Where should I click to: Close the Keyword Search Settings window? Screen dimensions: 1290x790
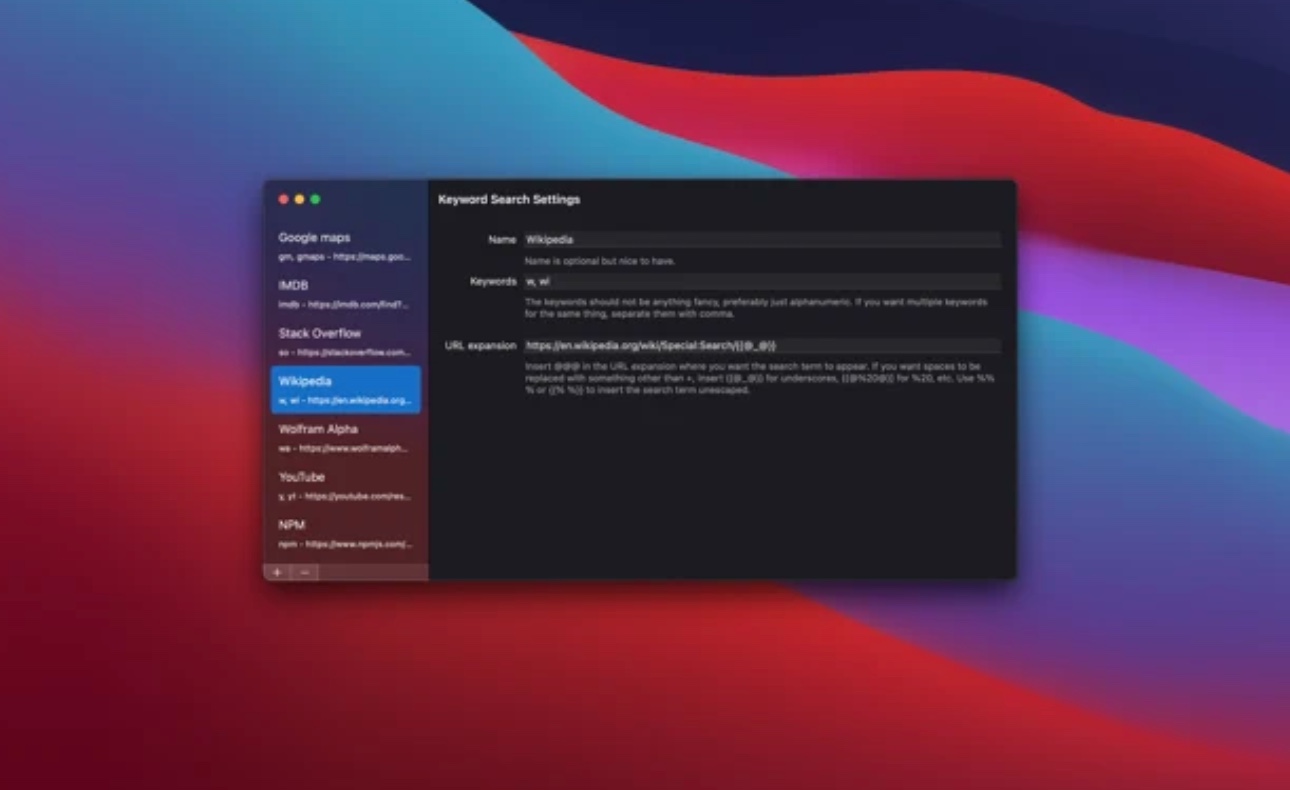[x=284, y=200]
